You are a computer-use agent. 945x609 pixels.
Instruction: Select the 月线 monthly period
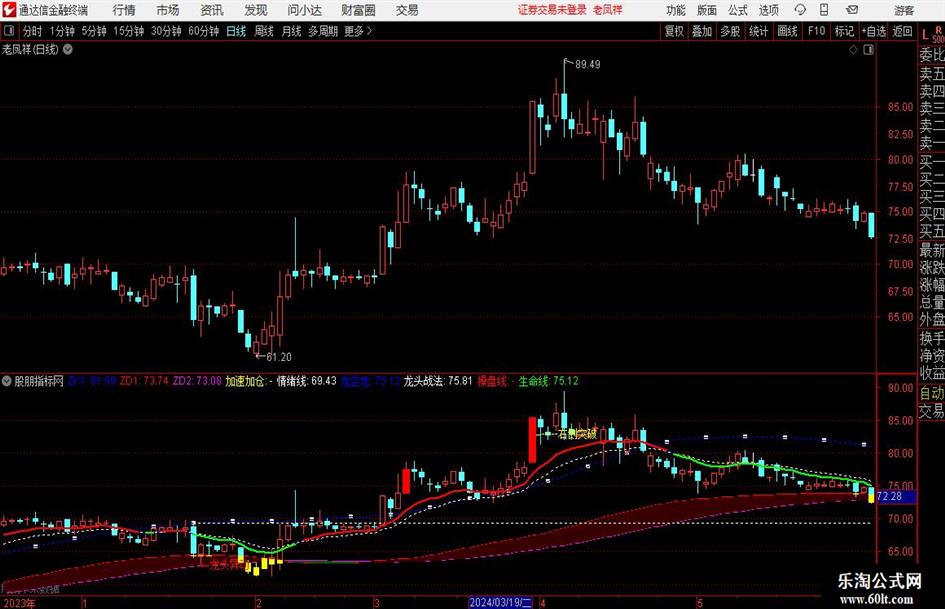pos(291,31)
